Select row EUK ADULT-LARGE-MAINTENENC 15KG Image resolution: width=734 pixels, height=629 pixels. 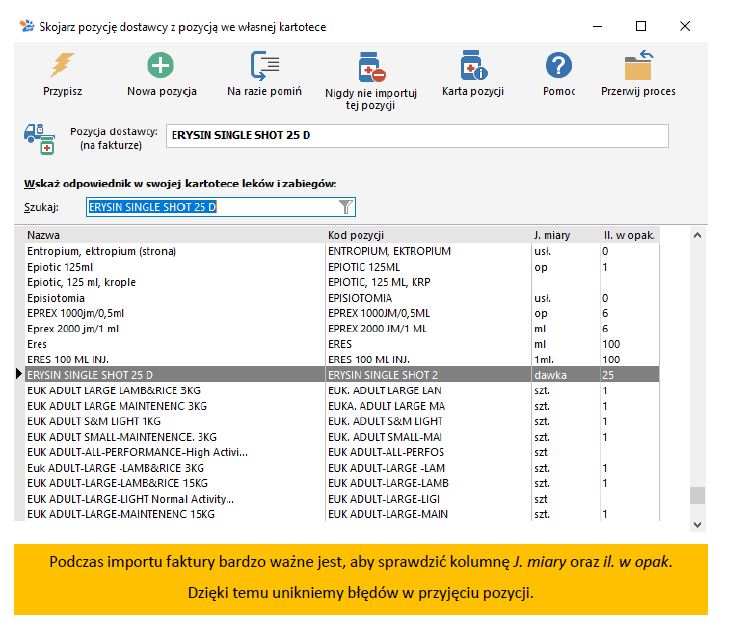[342, 514]
